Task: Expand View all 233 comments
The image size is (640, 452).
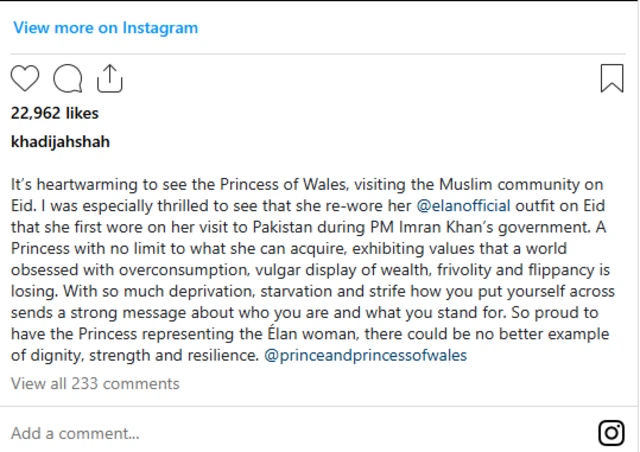Action: 95,383
